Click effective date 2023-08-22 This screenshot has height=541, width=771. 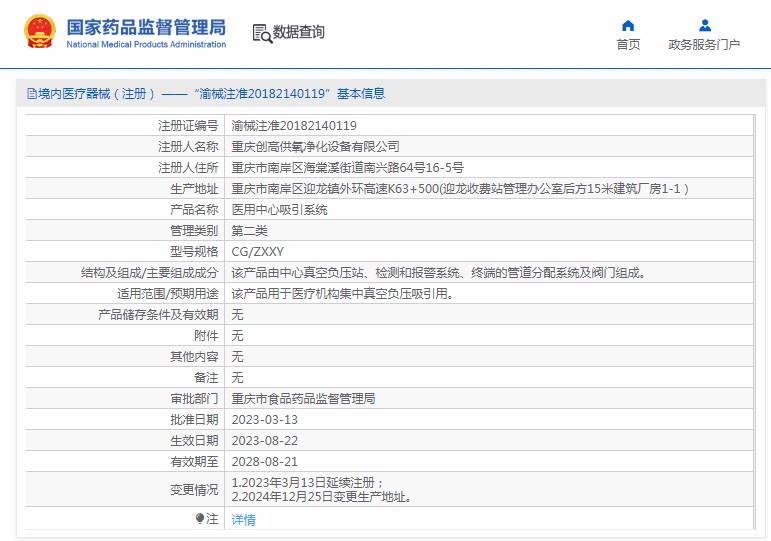(265, 441)
